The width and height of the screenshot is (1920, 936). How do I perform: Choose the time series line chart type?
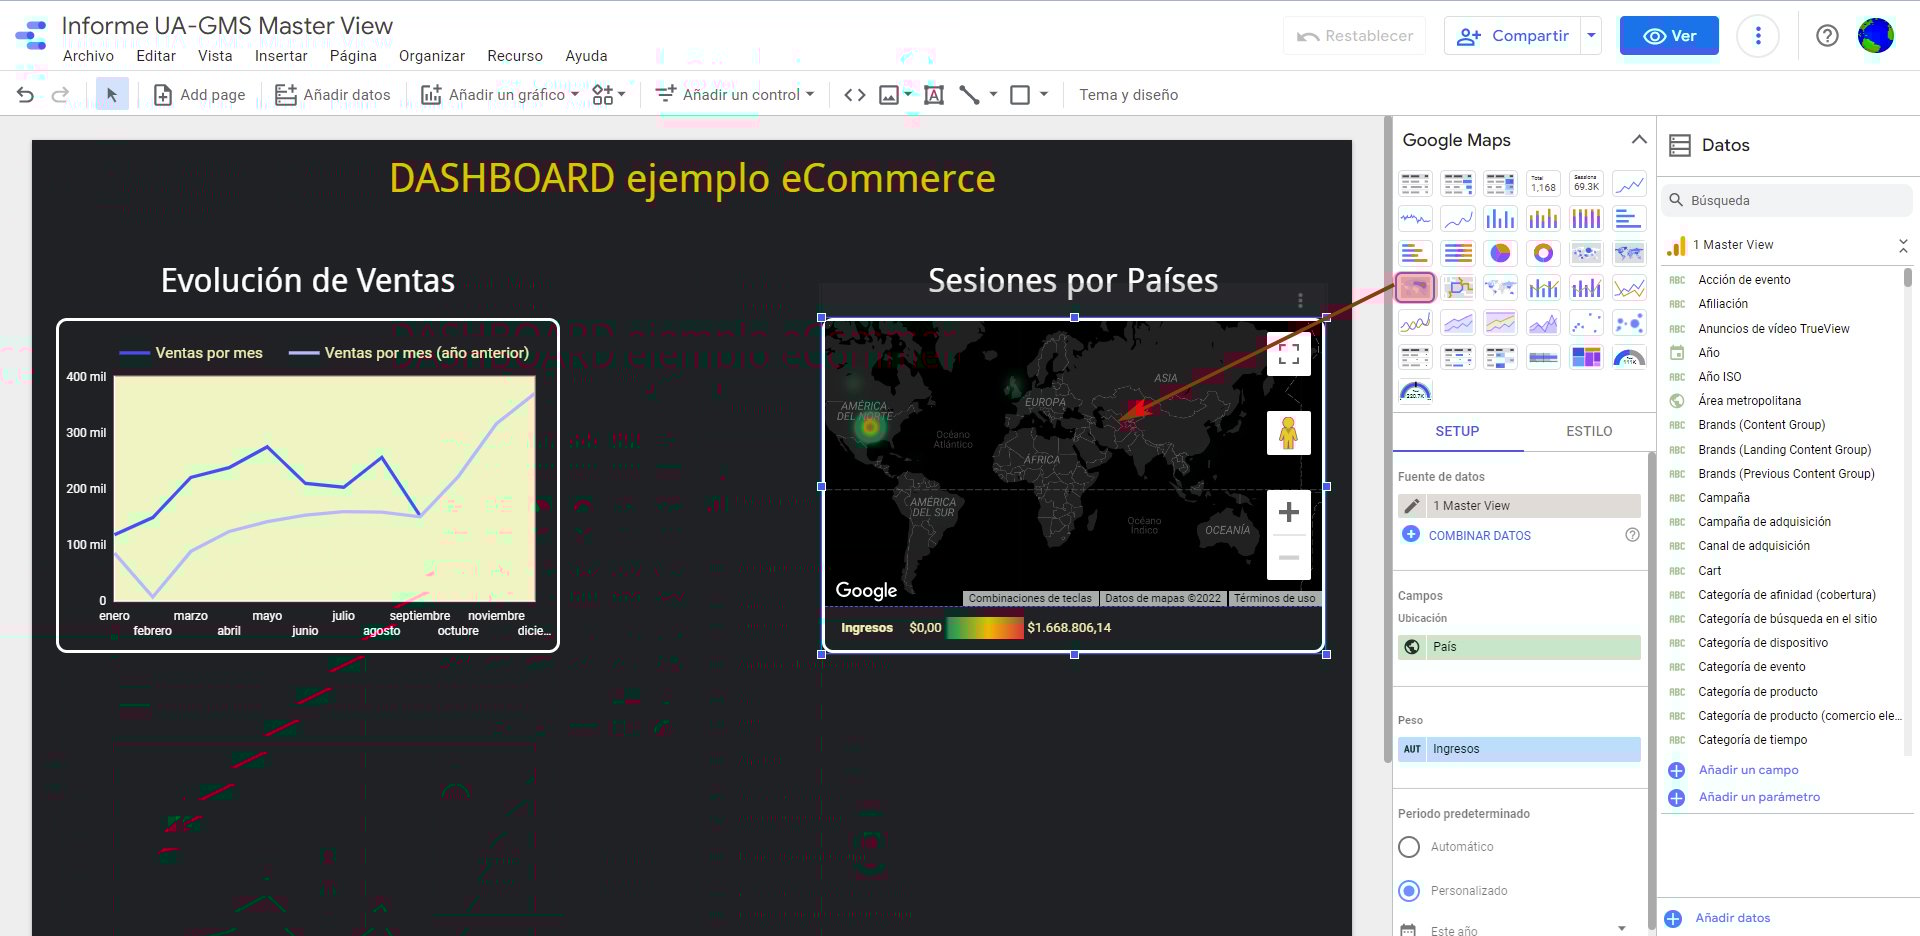pyautogui.click(x=1629, y=184)
